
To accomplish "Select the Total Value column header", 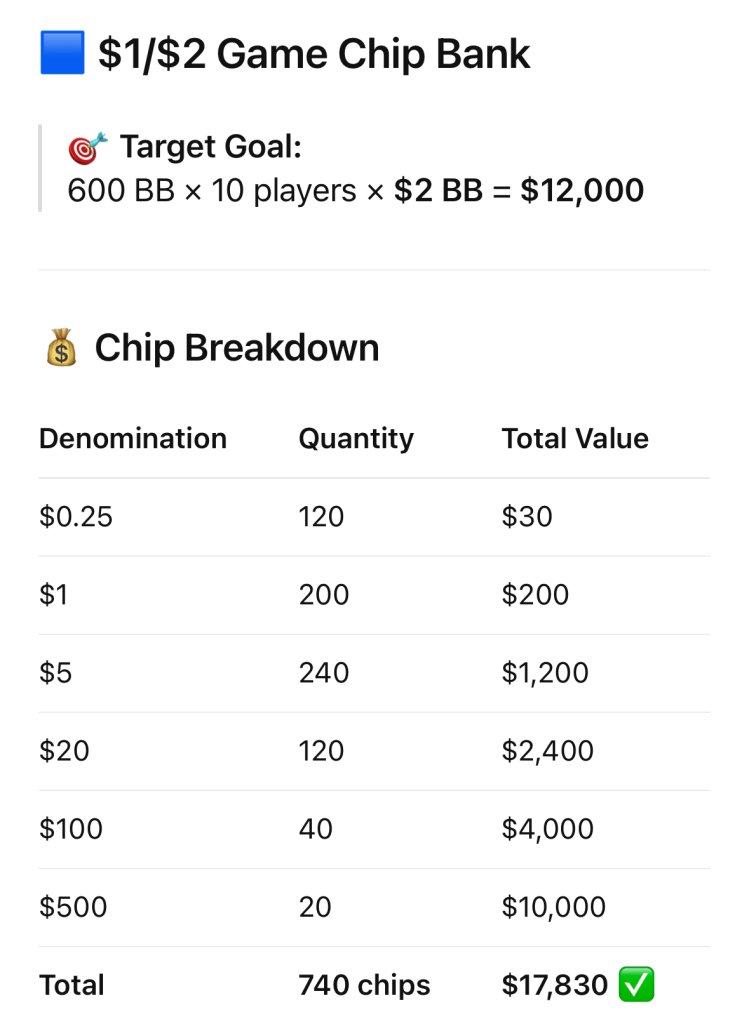I will (x=575, y=438).
